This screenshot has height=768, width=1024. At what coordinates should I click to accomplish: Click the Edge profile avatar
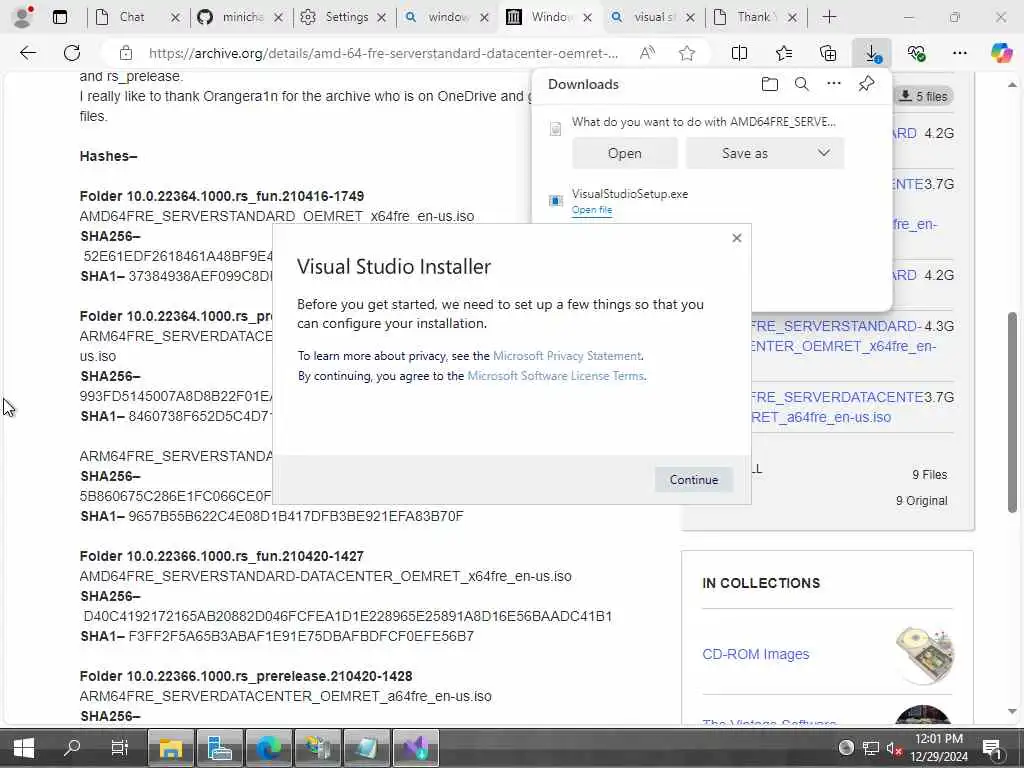pos(23,17)
